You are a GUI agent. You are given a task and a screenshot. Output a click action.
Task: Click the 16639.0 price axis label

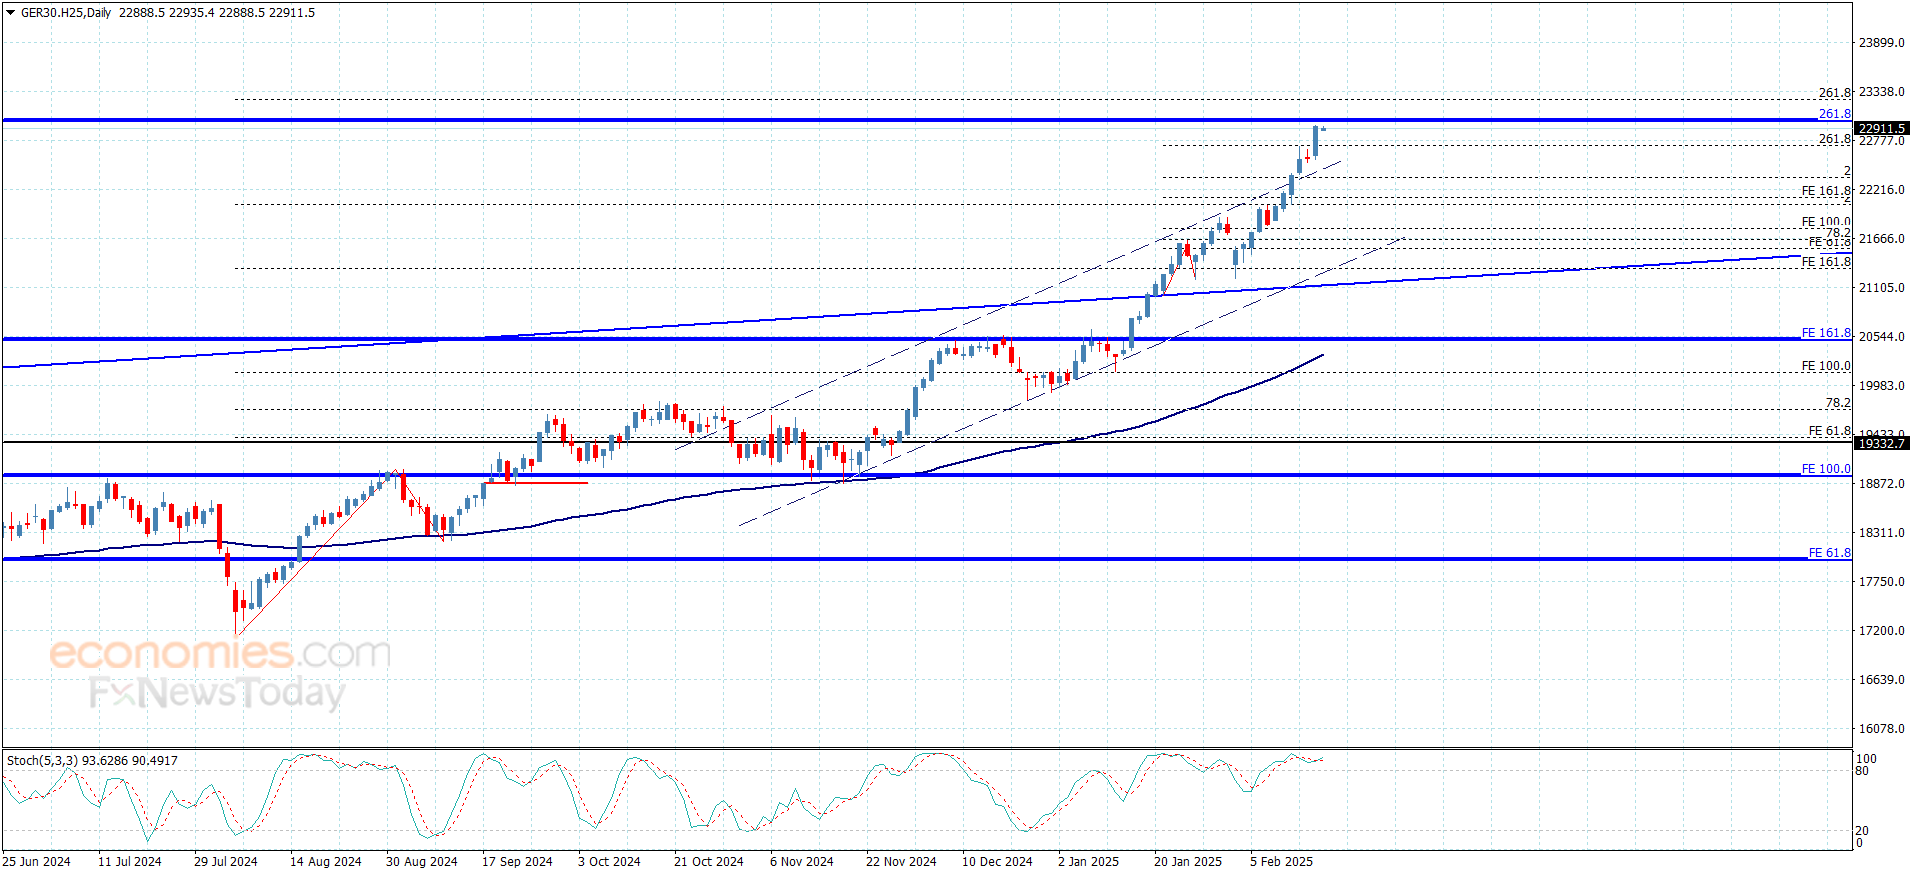1881,680
